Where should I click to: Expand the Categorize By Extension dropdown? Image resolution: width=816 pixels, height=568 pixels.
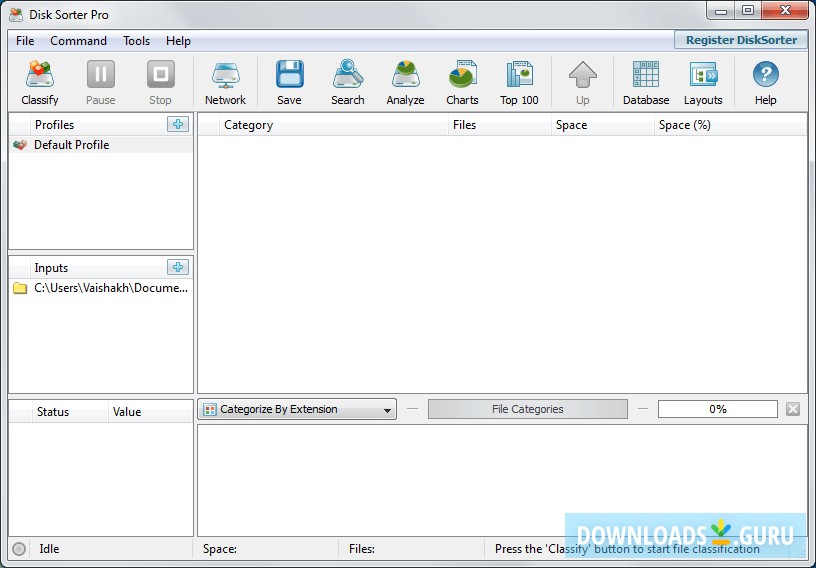[x=297, y=409]
